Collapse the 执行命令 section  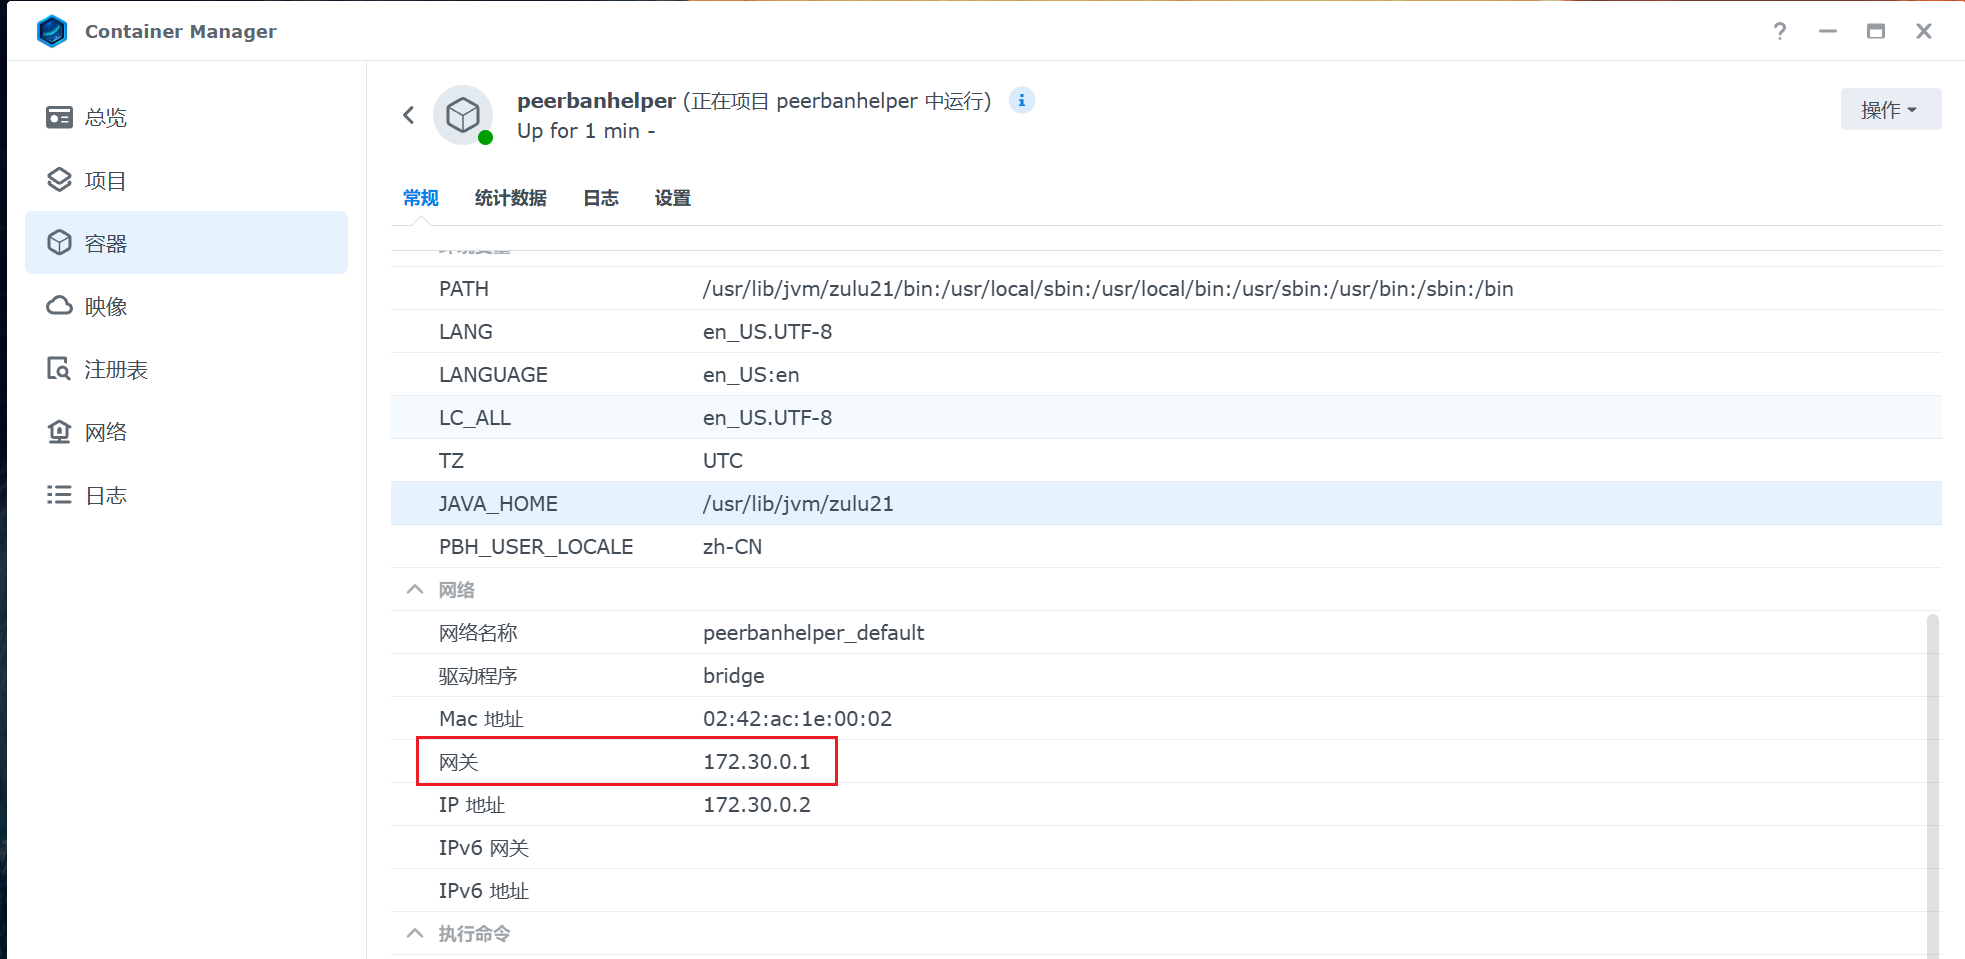click(415, 933)
